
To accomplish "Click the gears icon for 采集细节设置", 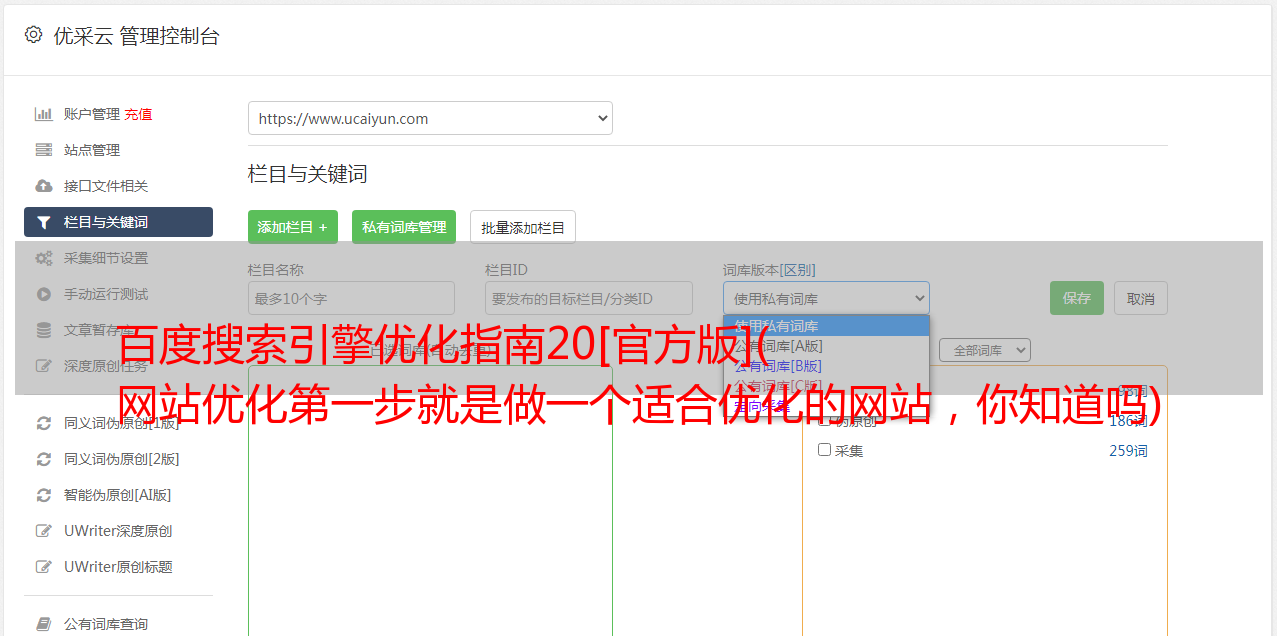I will [x=43, y=258].
